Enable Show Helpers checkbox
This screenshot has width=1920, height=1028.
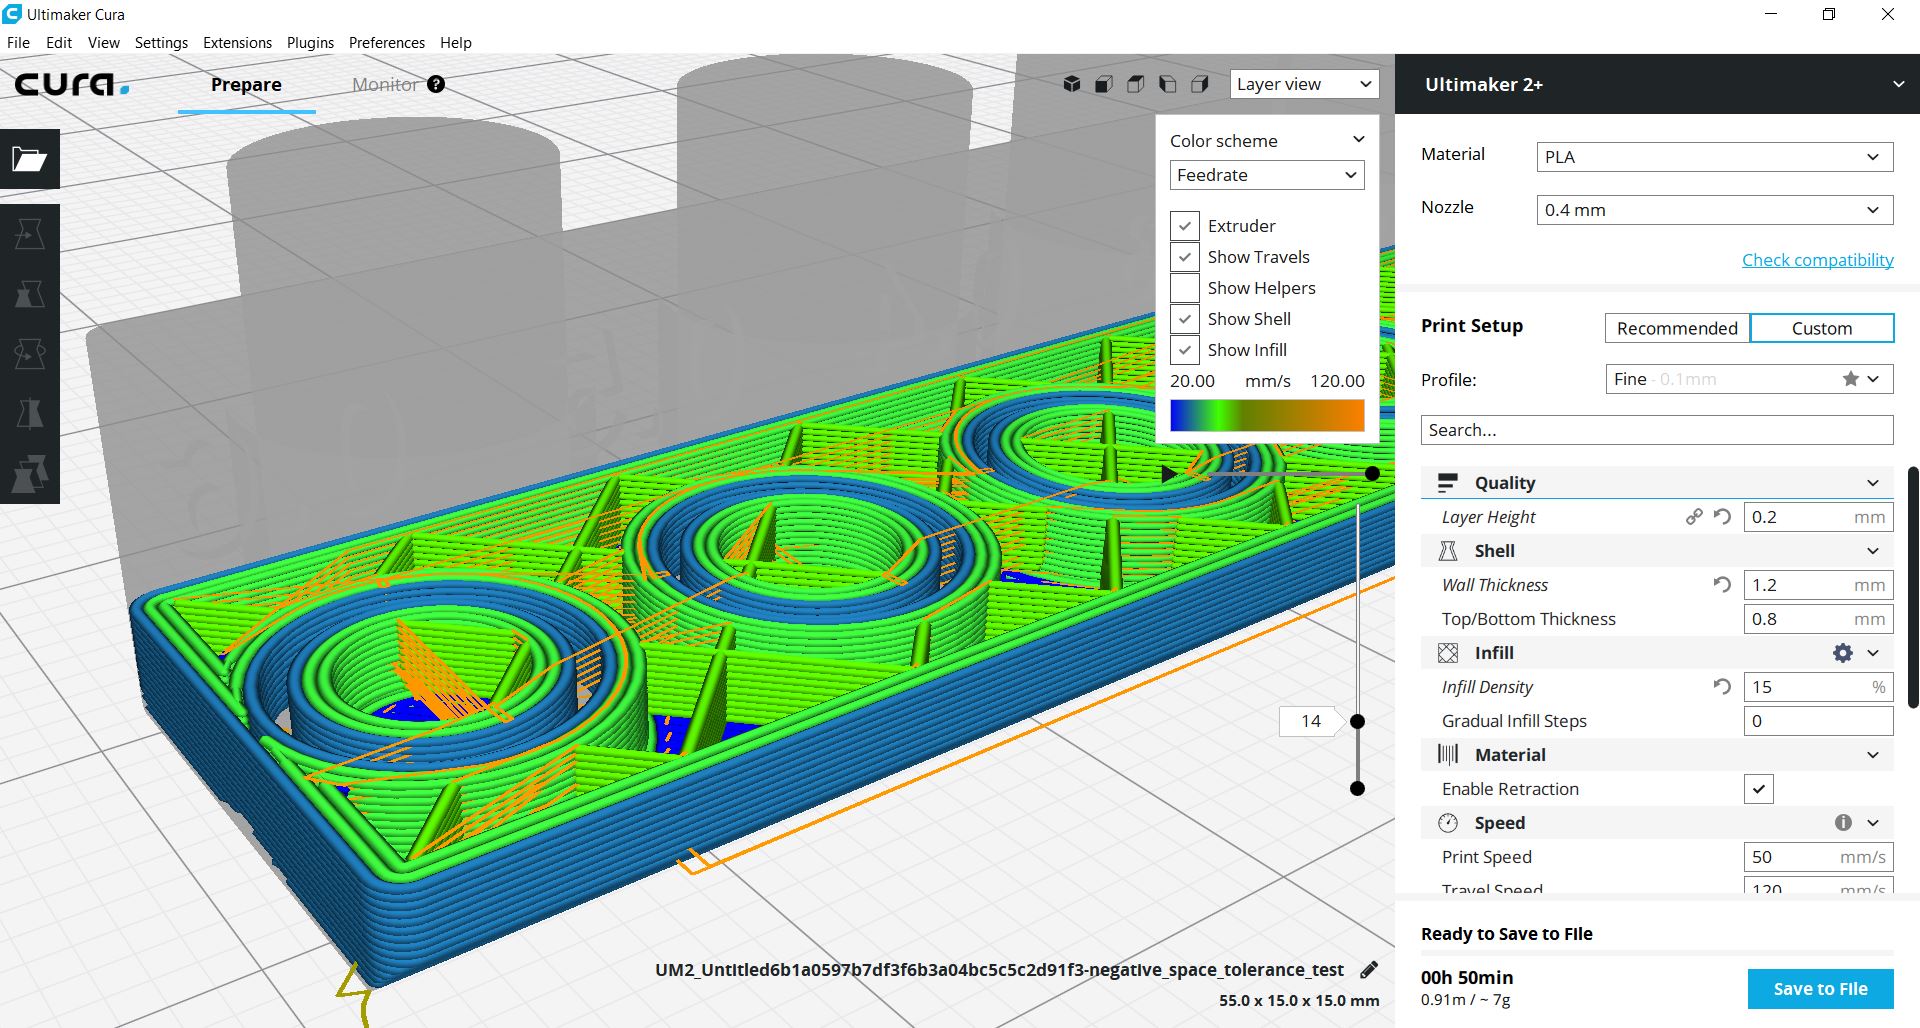(1185, 288)
